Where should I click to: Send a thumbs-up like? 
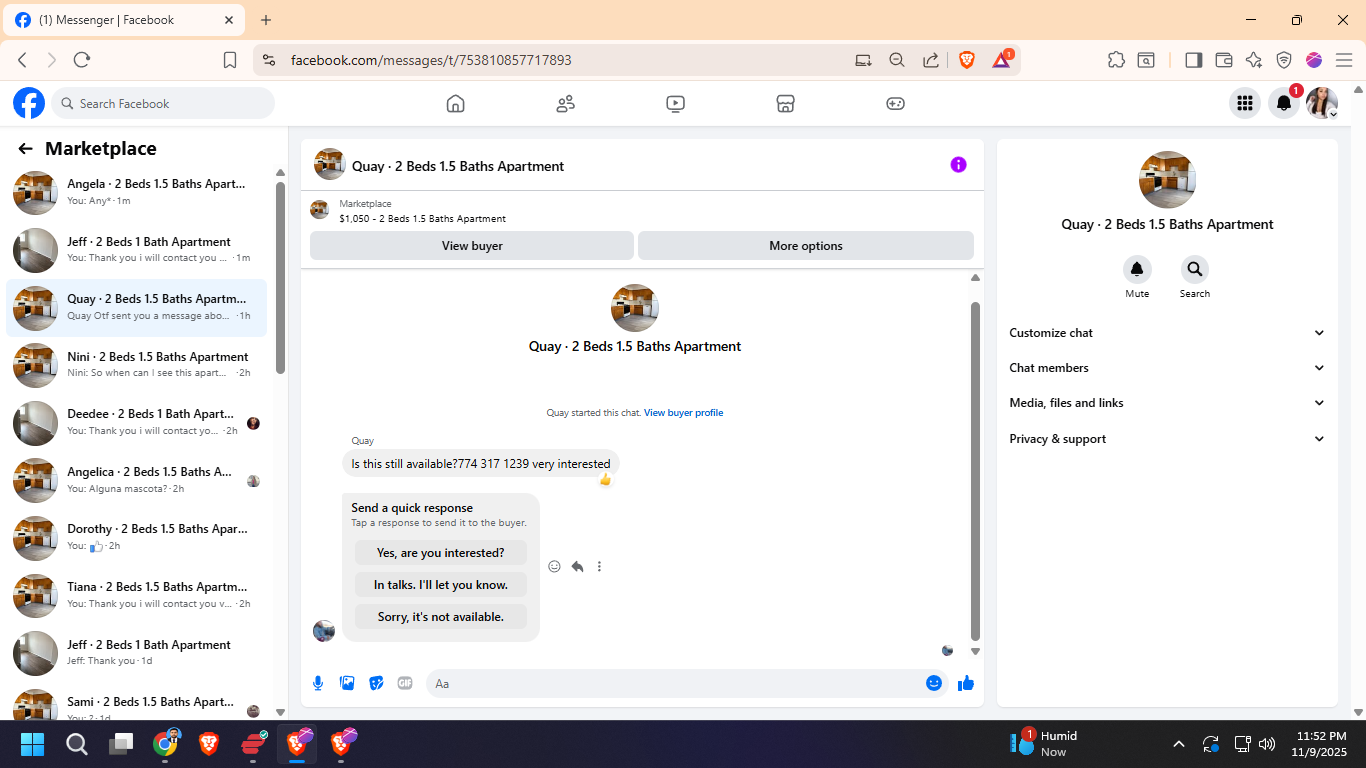pyautogui.click(x=966, y=683)
